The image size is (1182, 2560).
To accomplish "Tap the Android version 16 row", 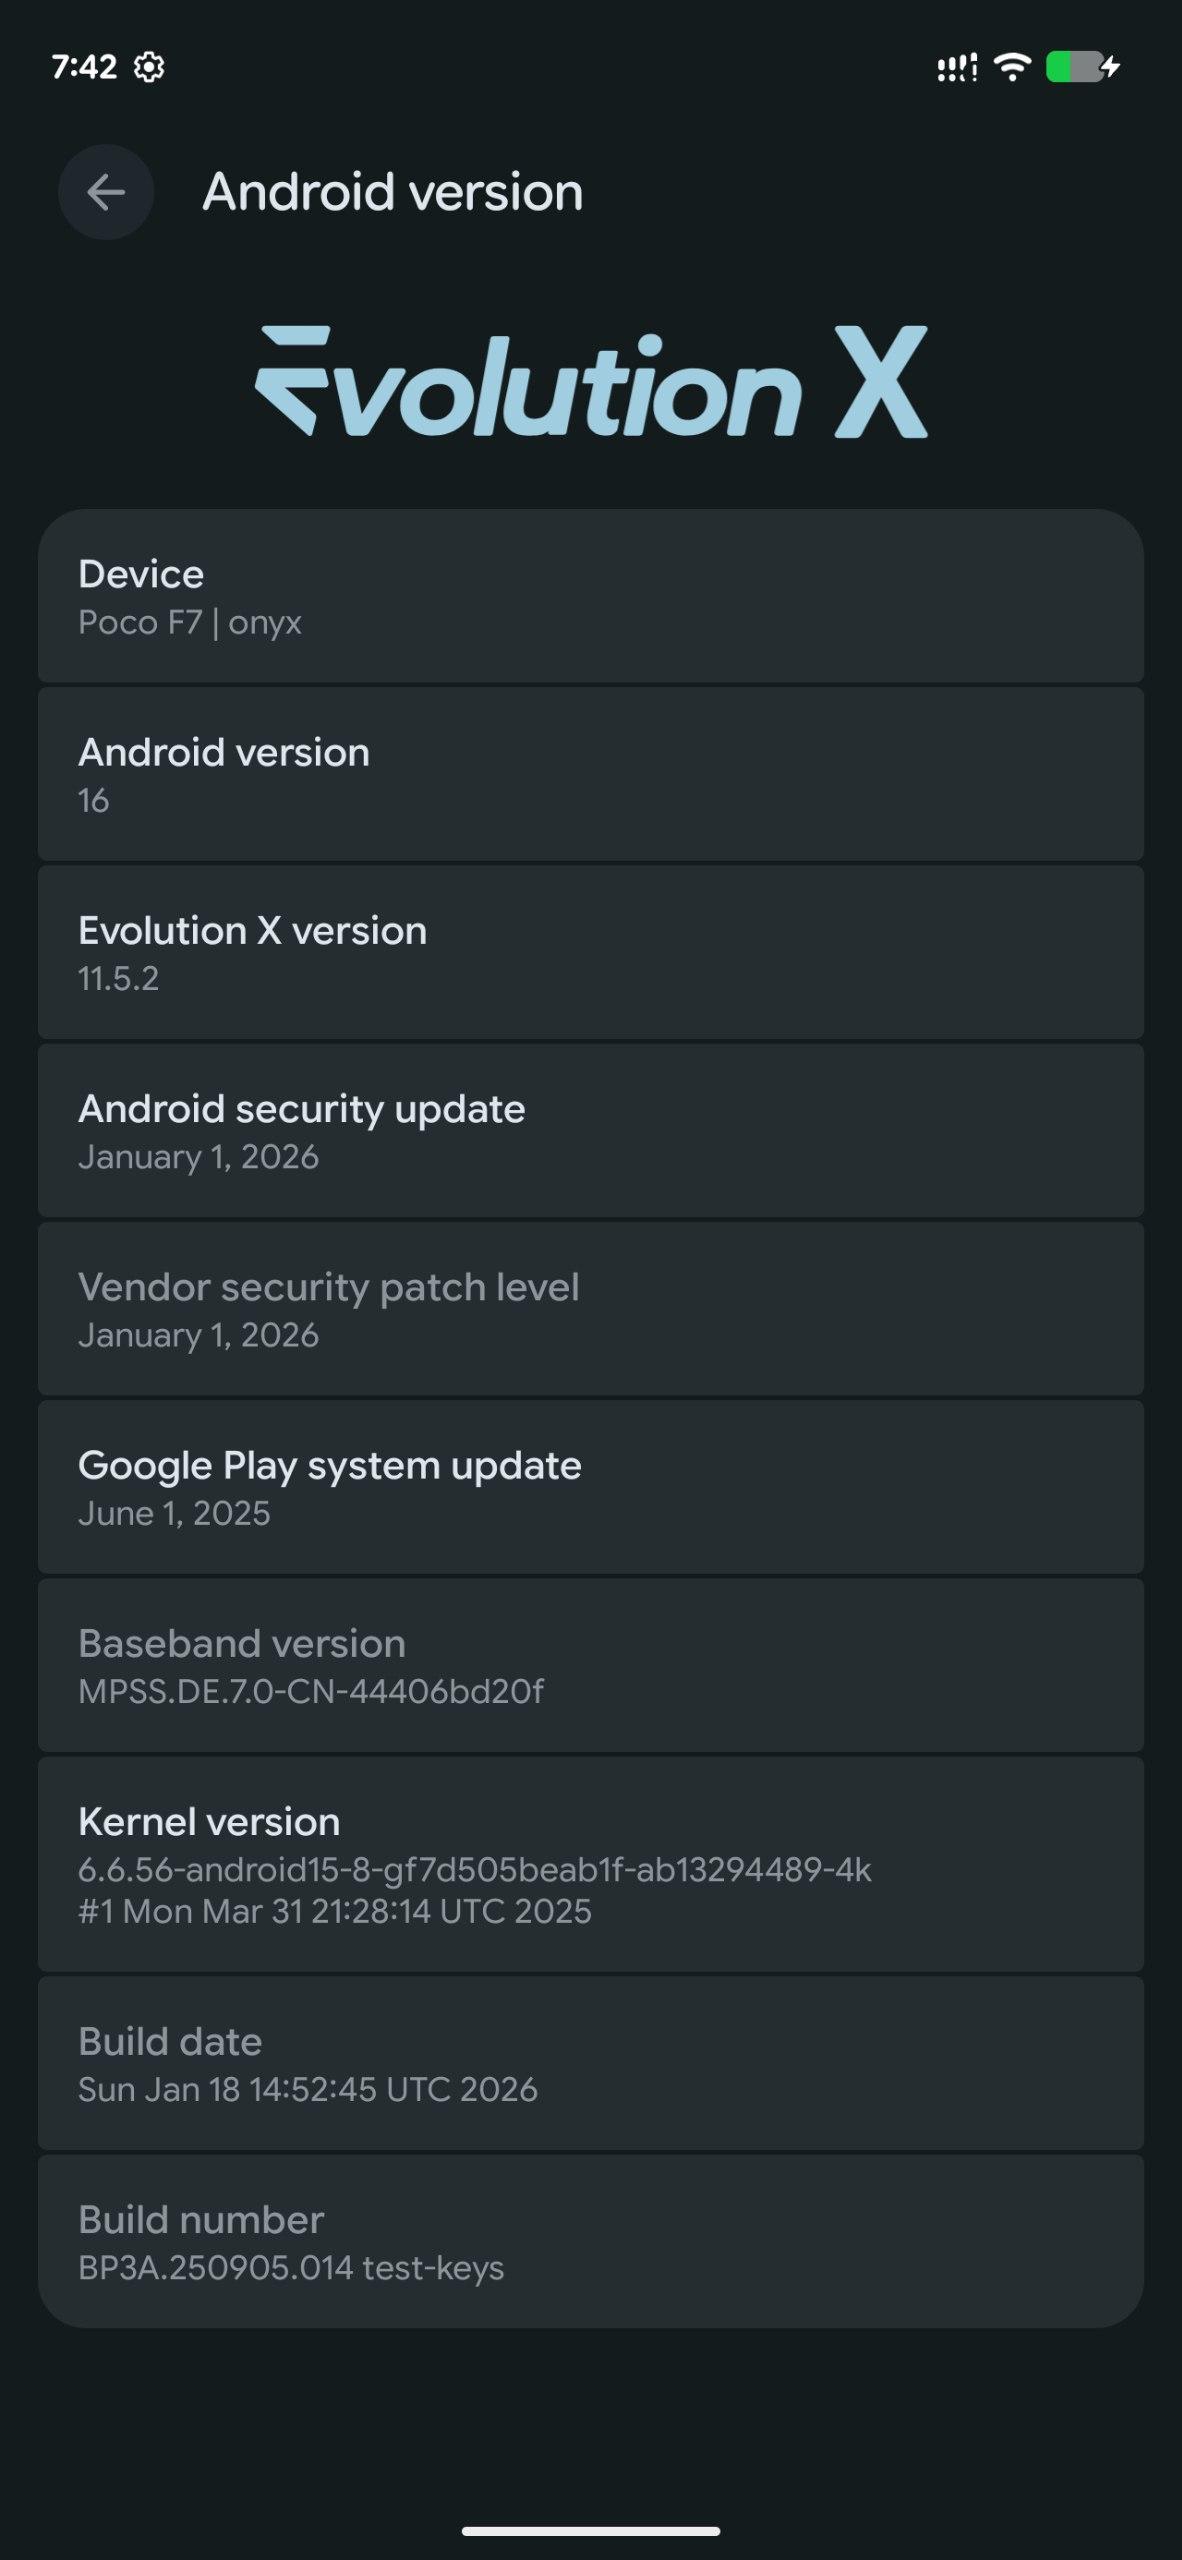I will [x=591, y=775].
